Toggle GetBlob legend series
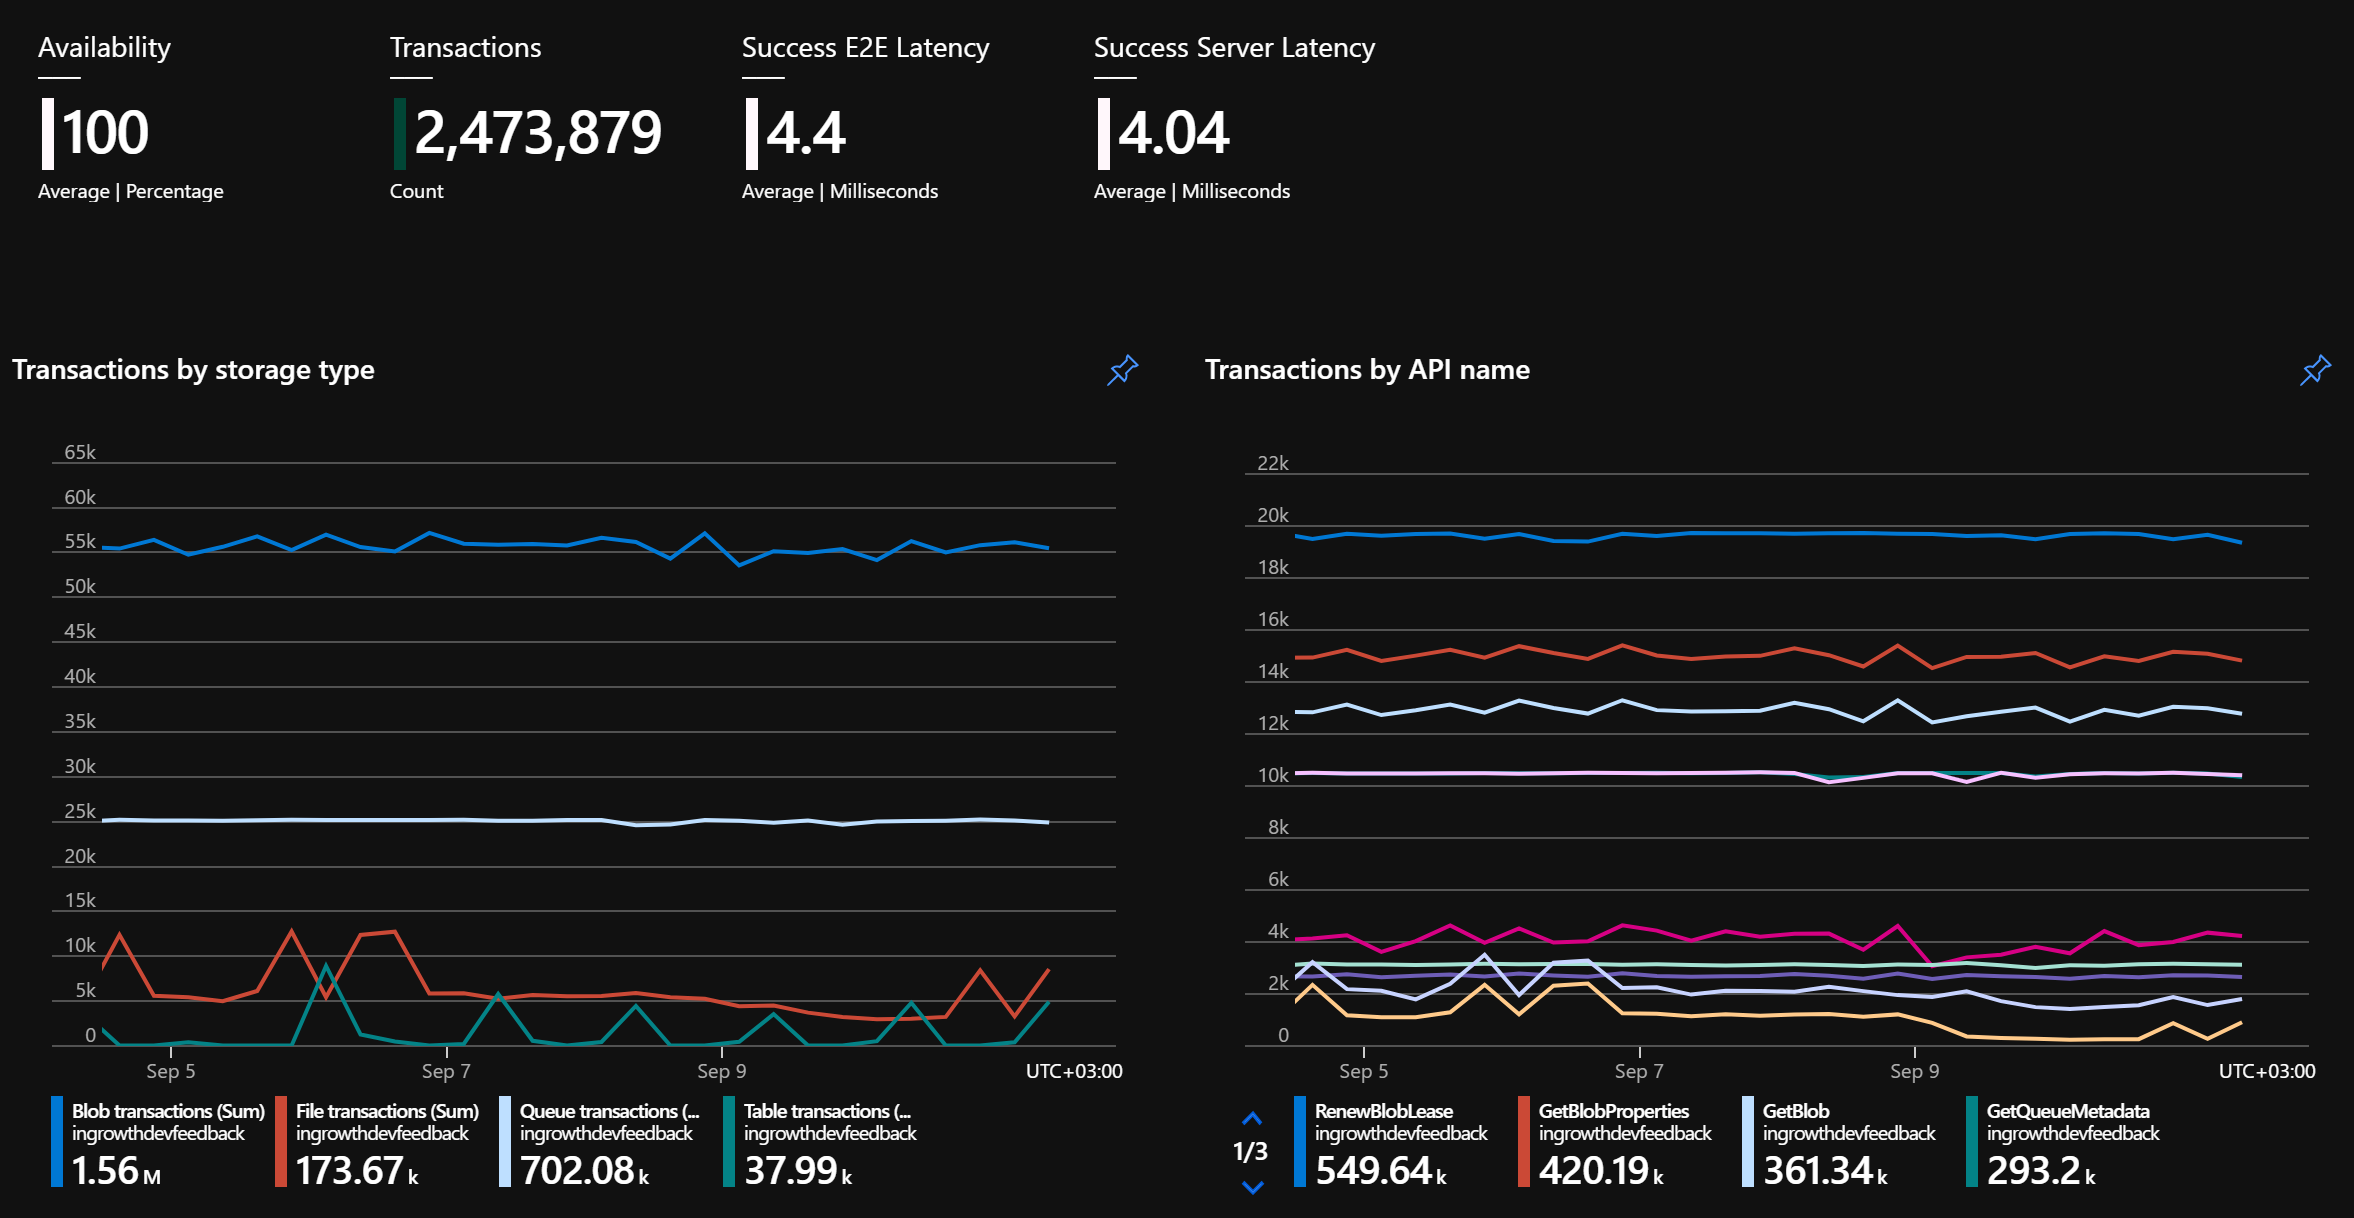The height and width of the screenshot is (1218, 2354). click(1839, 1141)
